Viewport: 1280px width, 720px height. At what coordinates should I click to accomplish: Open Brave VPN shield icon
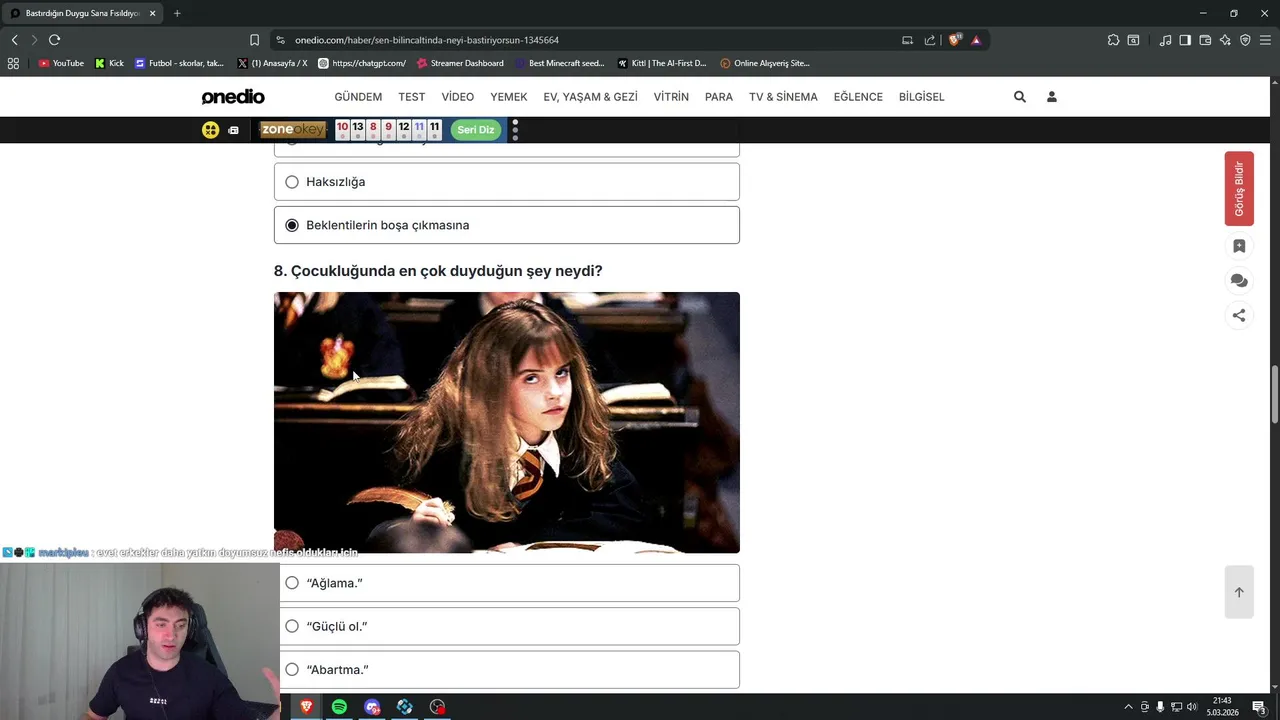[x=1245, y=40]
